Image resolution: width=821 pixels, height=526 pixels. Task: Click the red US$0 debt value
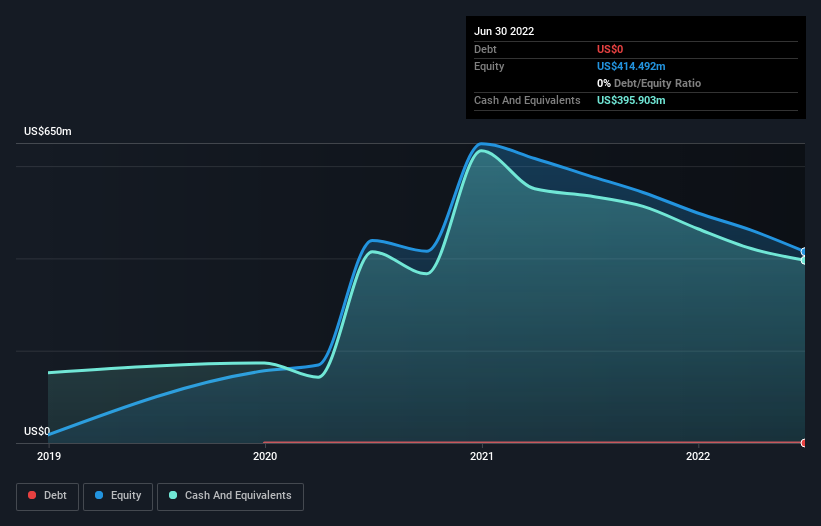click(x=610, y=49)
